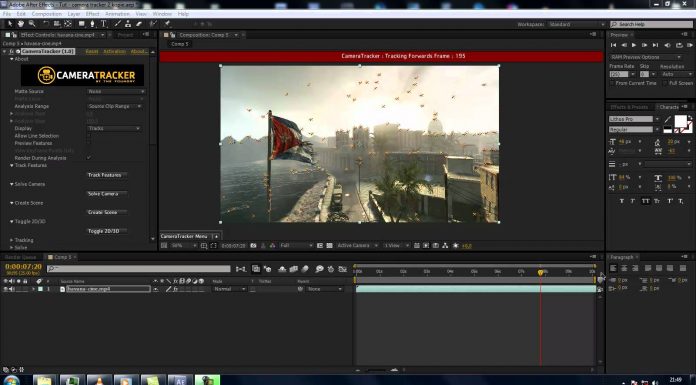Image resolution: width=696 pixels, height=385 pixels.
Task: Click the Brainstorm icon in timeline
Action: coord(319,269)
